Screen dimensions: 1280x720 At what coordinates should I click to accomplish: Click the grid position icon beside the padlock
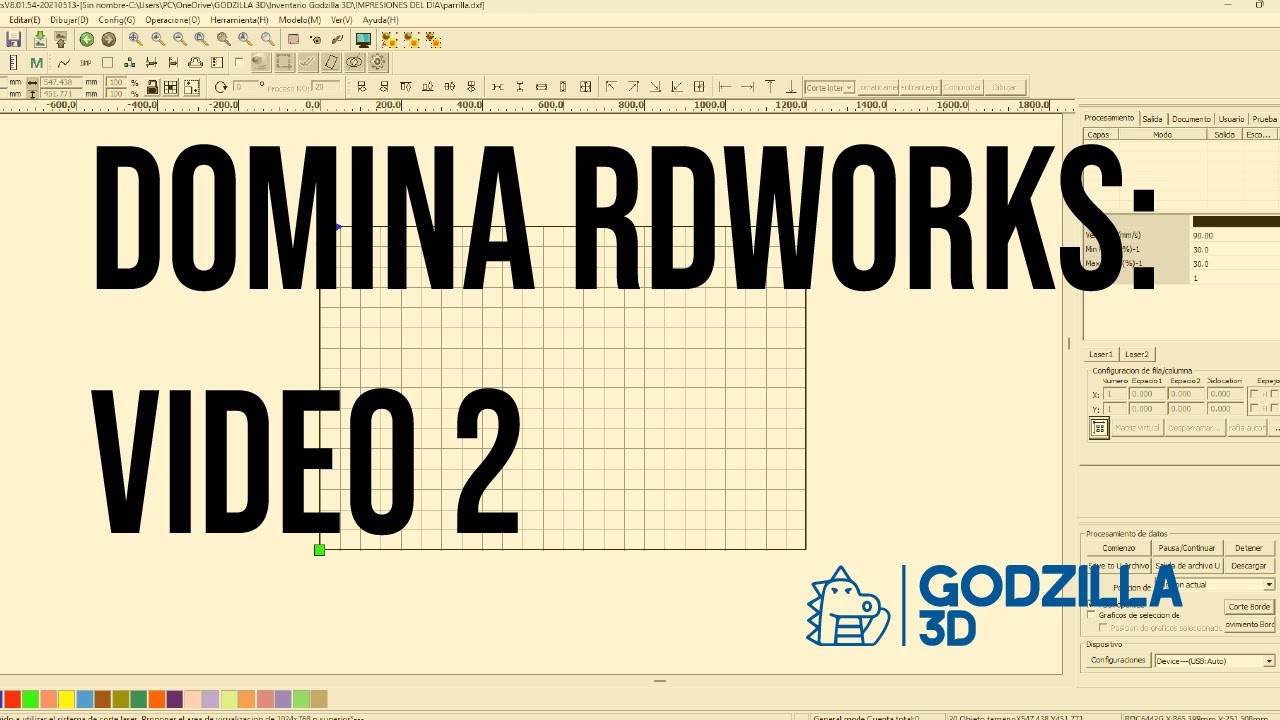coord(170,87)
